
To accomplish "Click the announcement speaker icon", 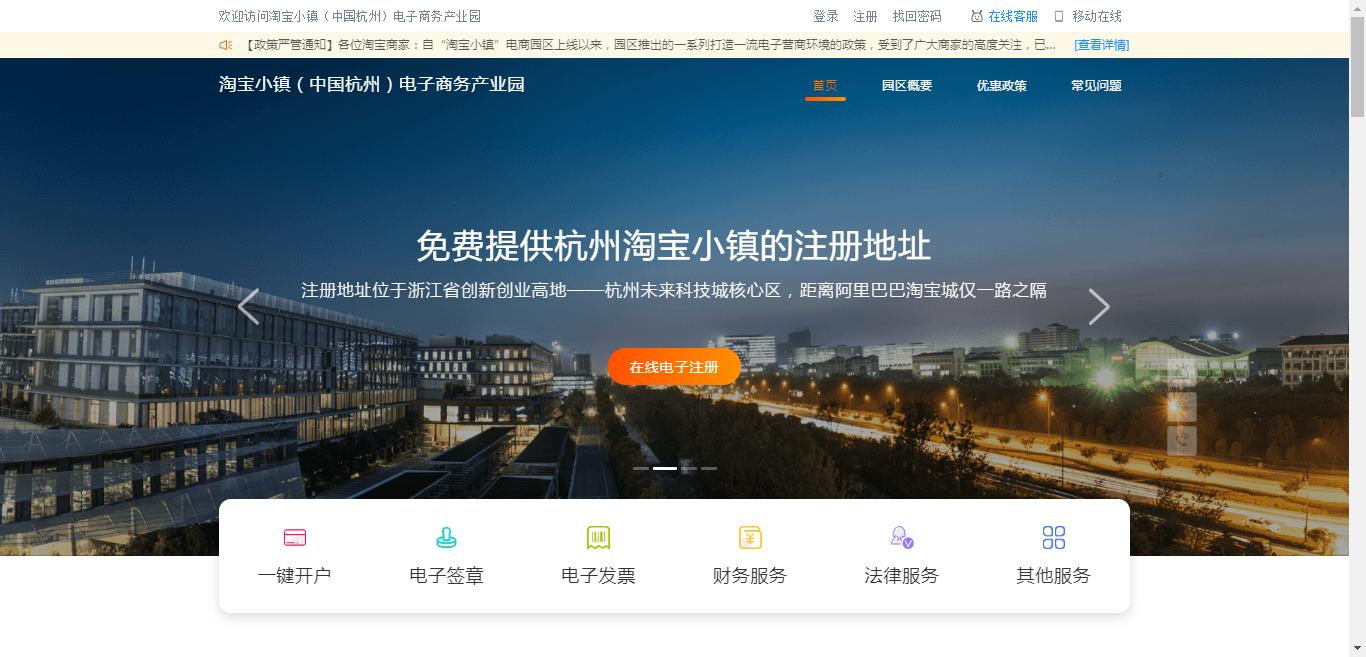I will [224, 44].
